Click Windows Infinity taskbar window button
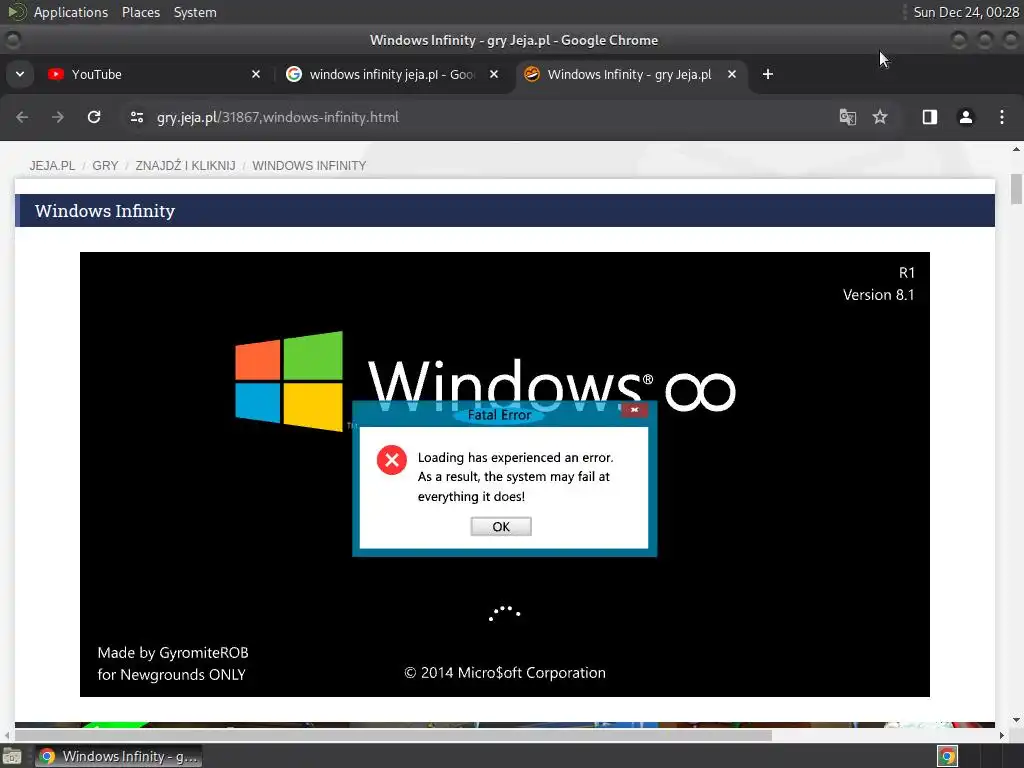This screenshot has width=1024, height=768. [119, 756]
